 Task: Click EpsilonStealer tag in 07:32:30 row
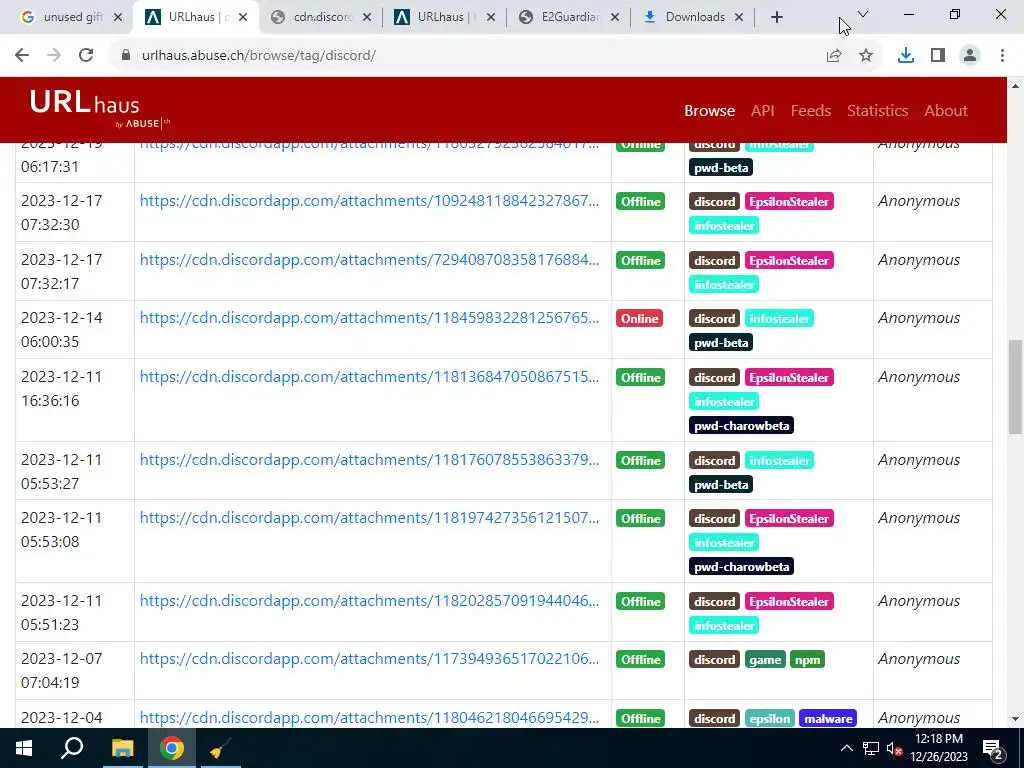(x=789, y=202)
